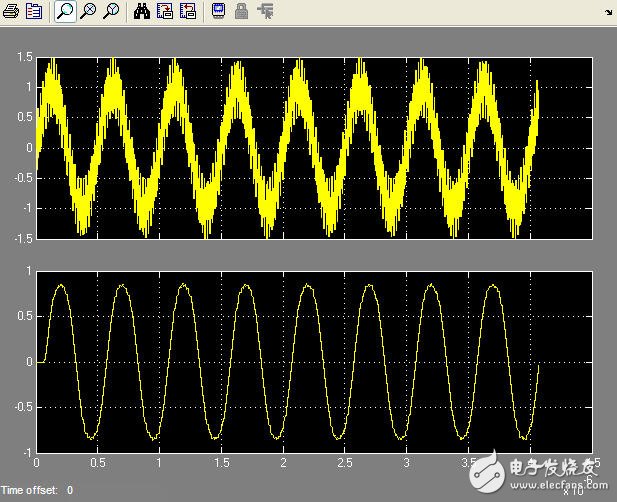Print the scope window

coord(11,12)
